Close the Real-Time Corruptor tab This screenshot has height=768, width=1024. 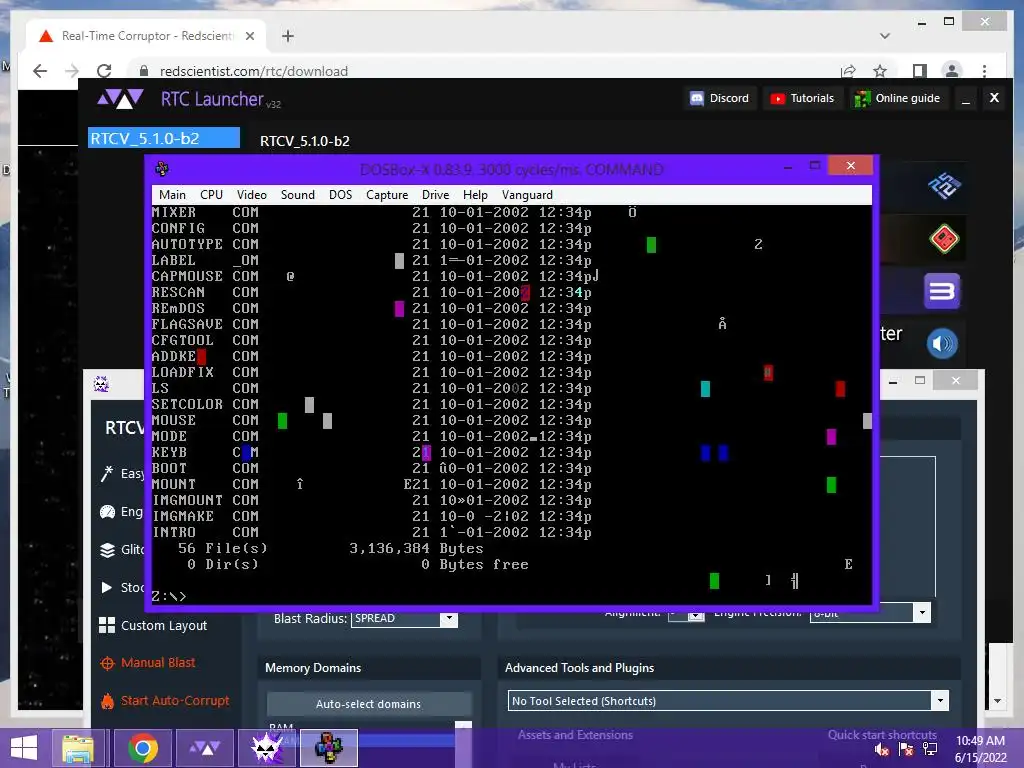[249, 36]
